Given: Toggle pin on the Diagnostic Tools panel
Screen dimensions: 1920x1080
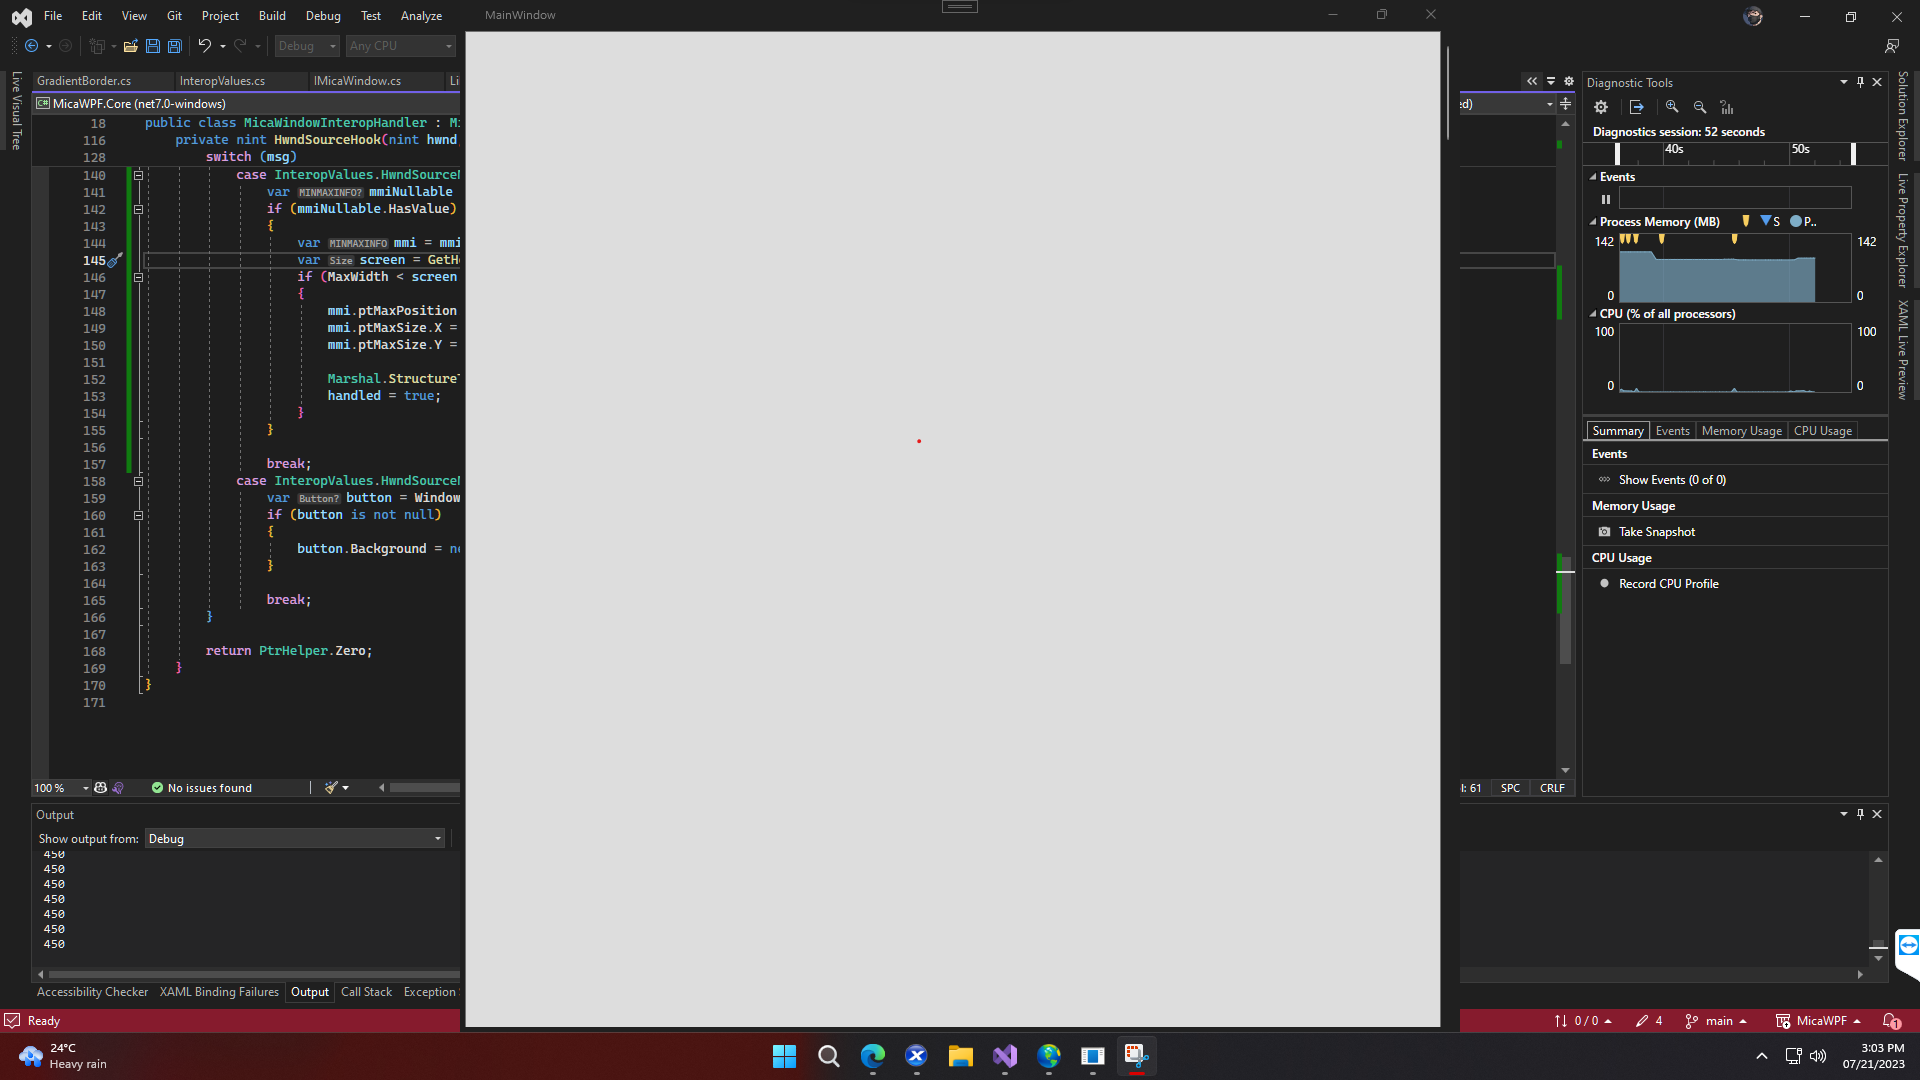Looking at the screenshot, I should (x=1859, y=82).
